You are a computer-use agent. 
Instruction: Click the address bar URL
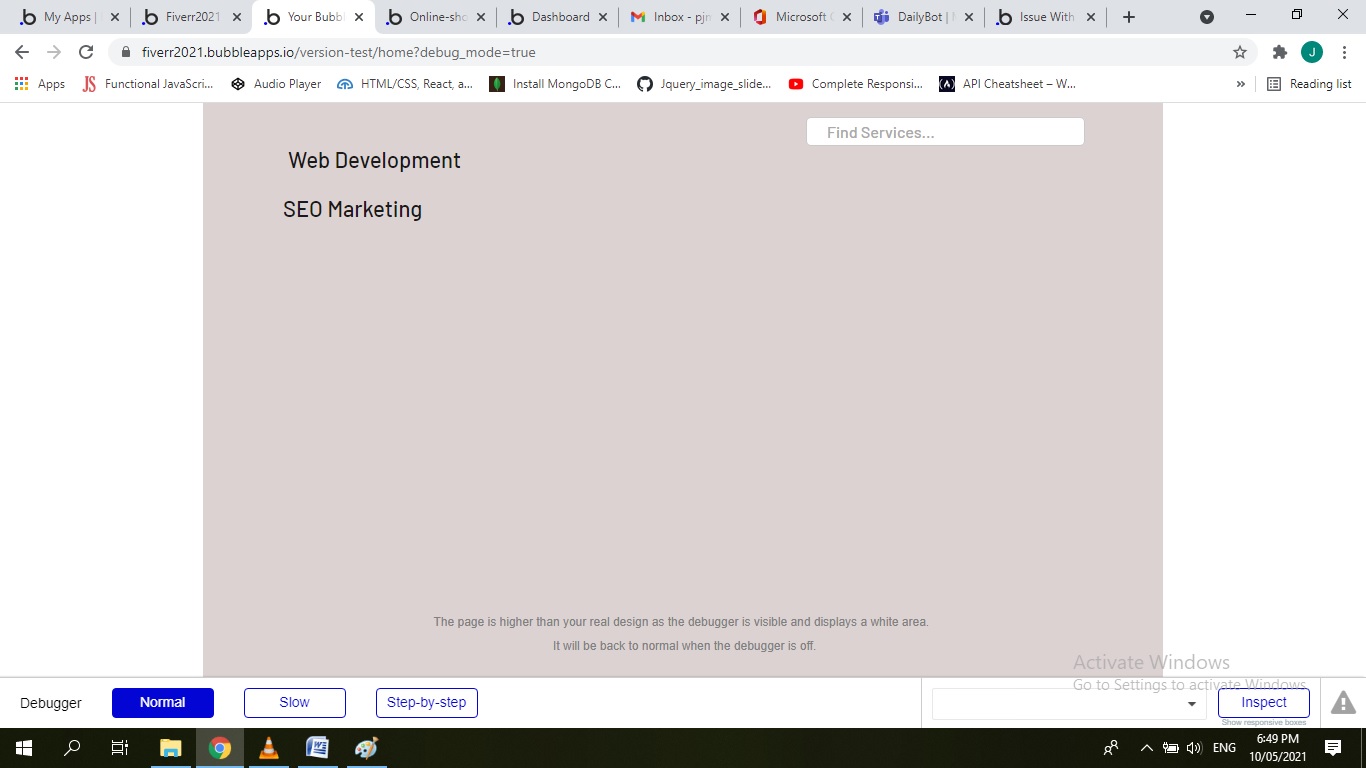pos(339,52)
